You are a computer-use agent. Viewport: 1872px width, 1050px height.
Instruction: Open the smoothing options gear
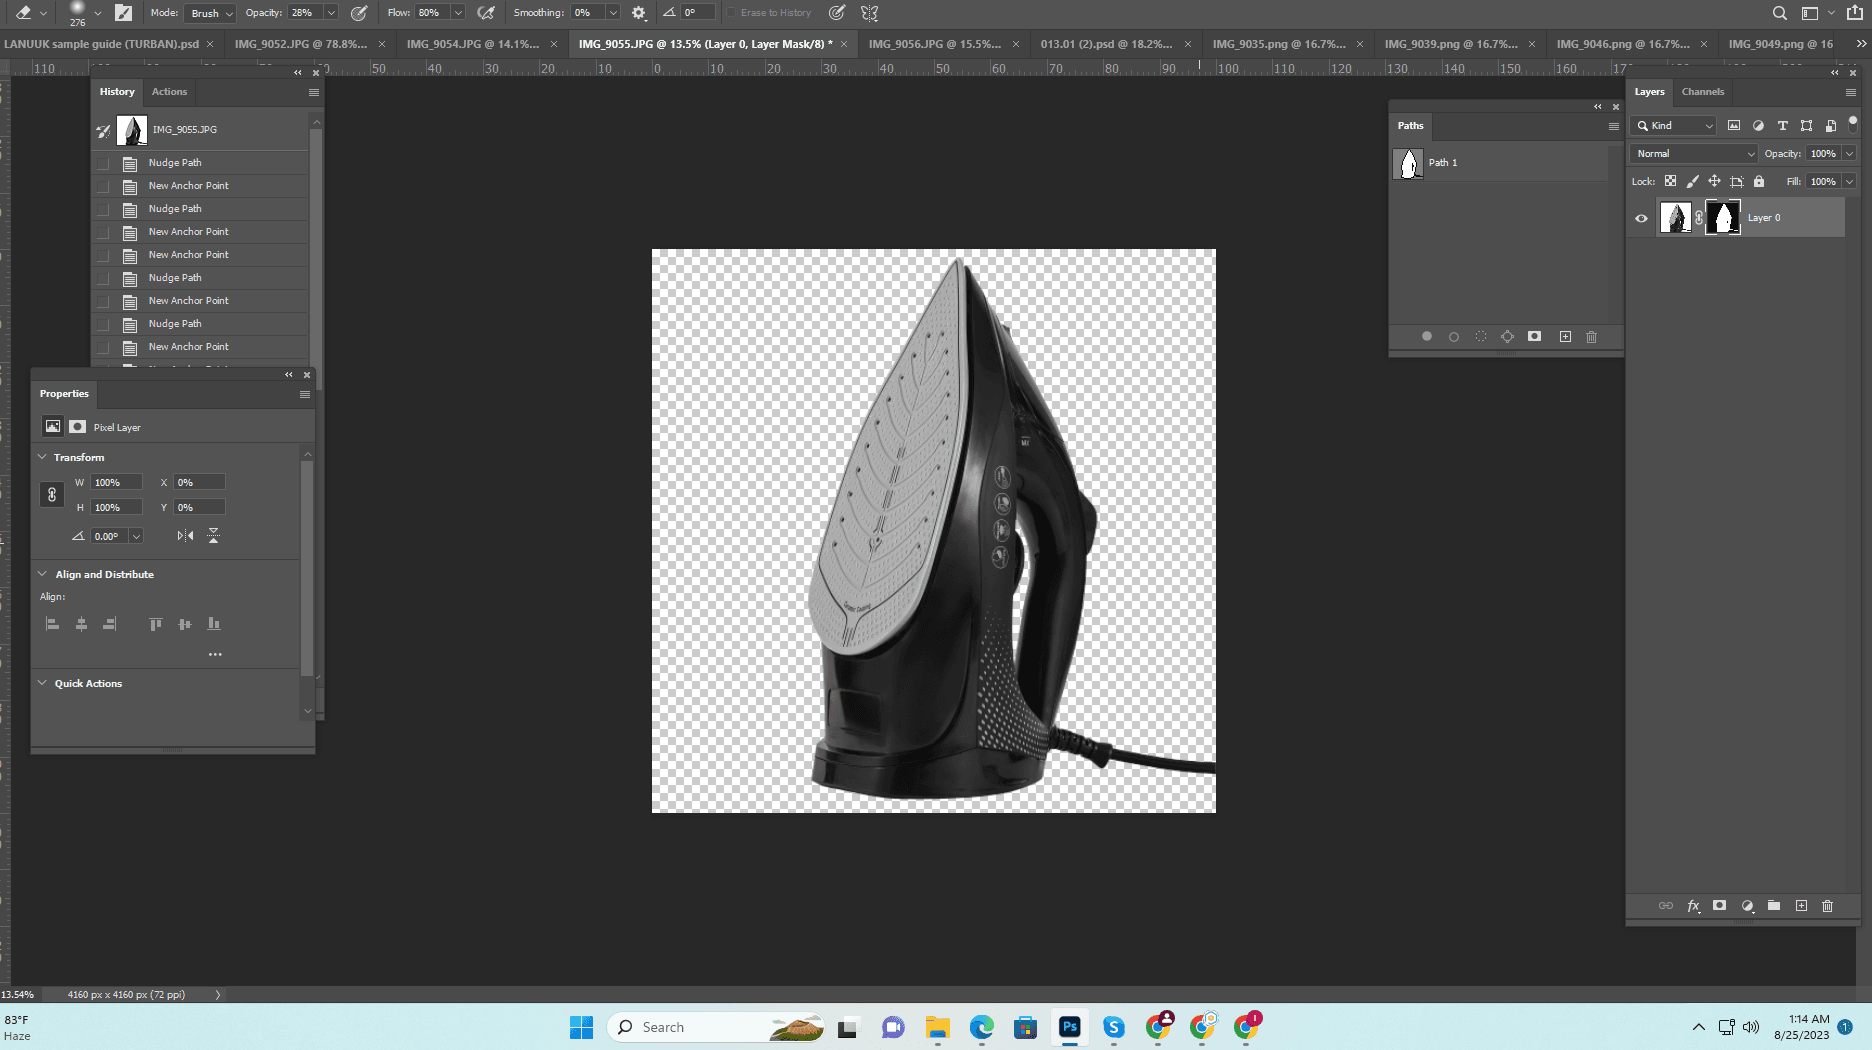pyautogui.click(x=639, y=13)
